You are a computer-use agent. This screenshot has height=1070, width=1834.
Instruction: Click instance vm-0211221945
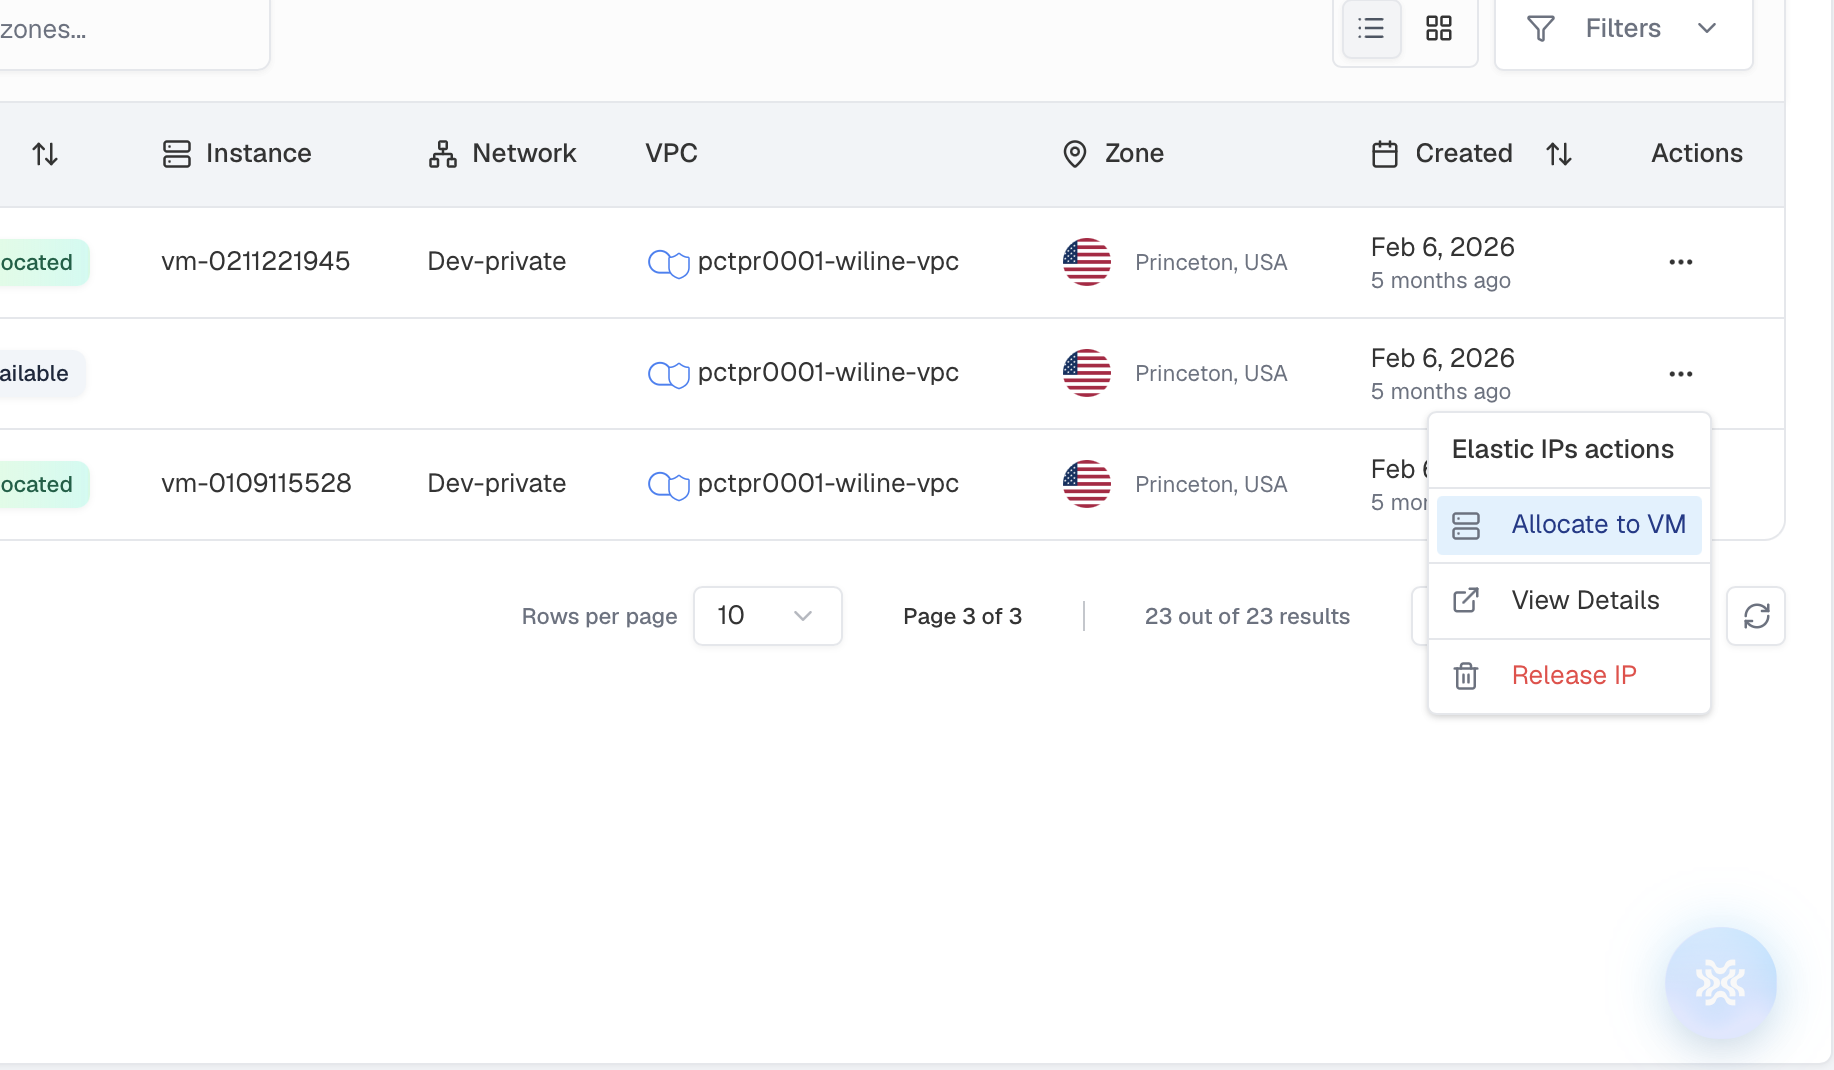click(x=256, y=261)
